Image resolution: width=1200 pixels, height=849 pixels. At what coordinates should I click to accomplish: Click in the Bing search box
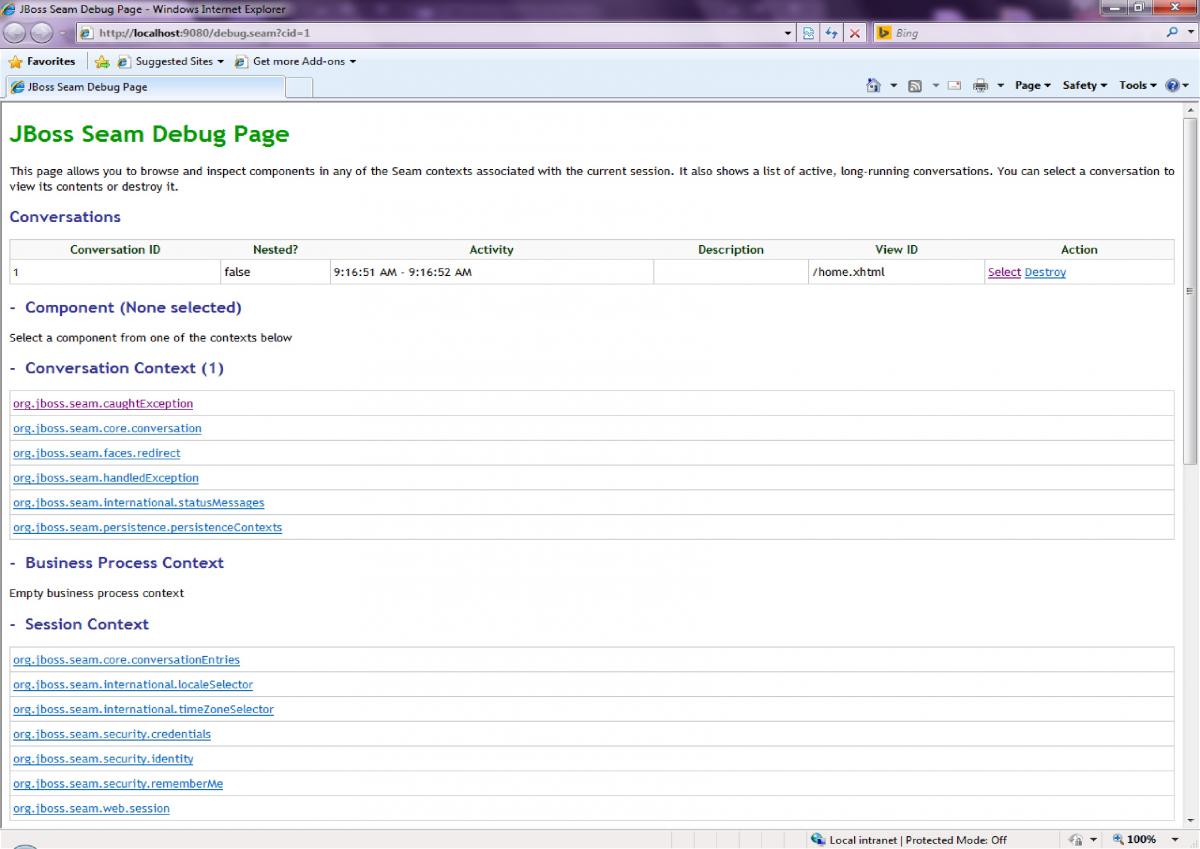point(1020,33)
